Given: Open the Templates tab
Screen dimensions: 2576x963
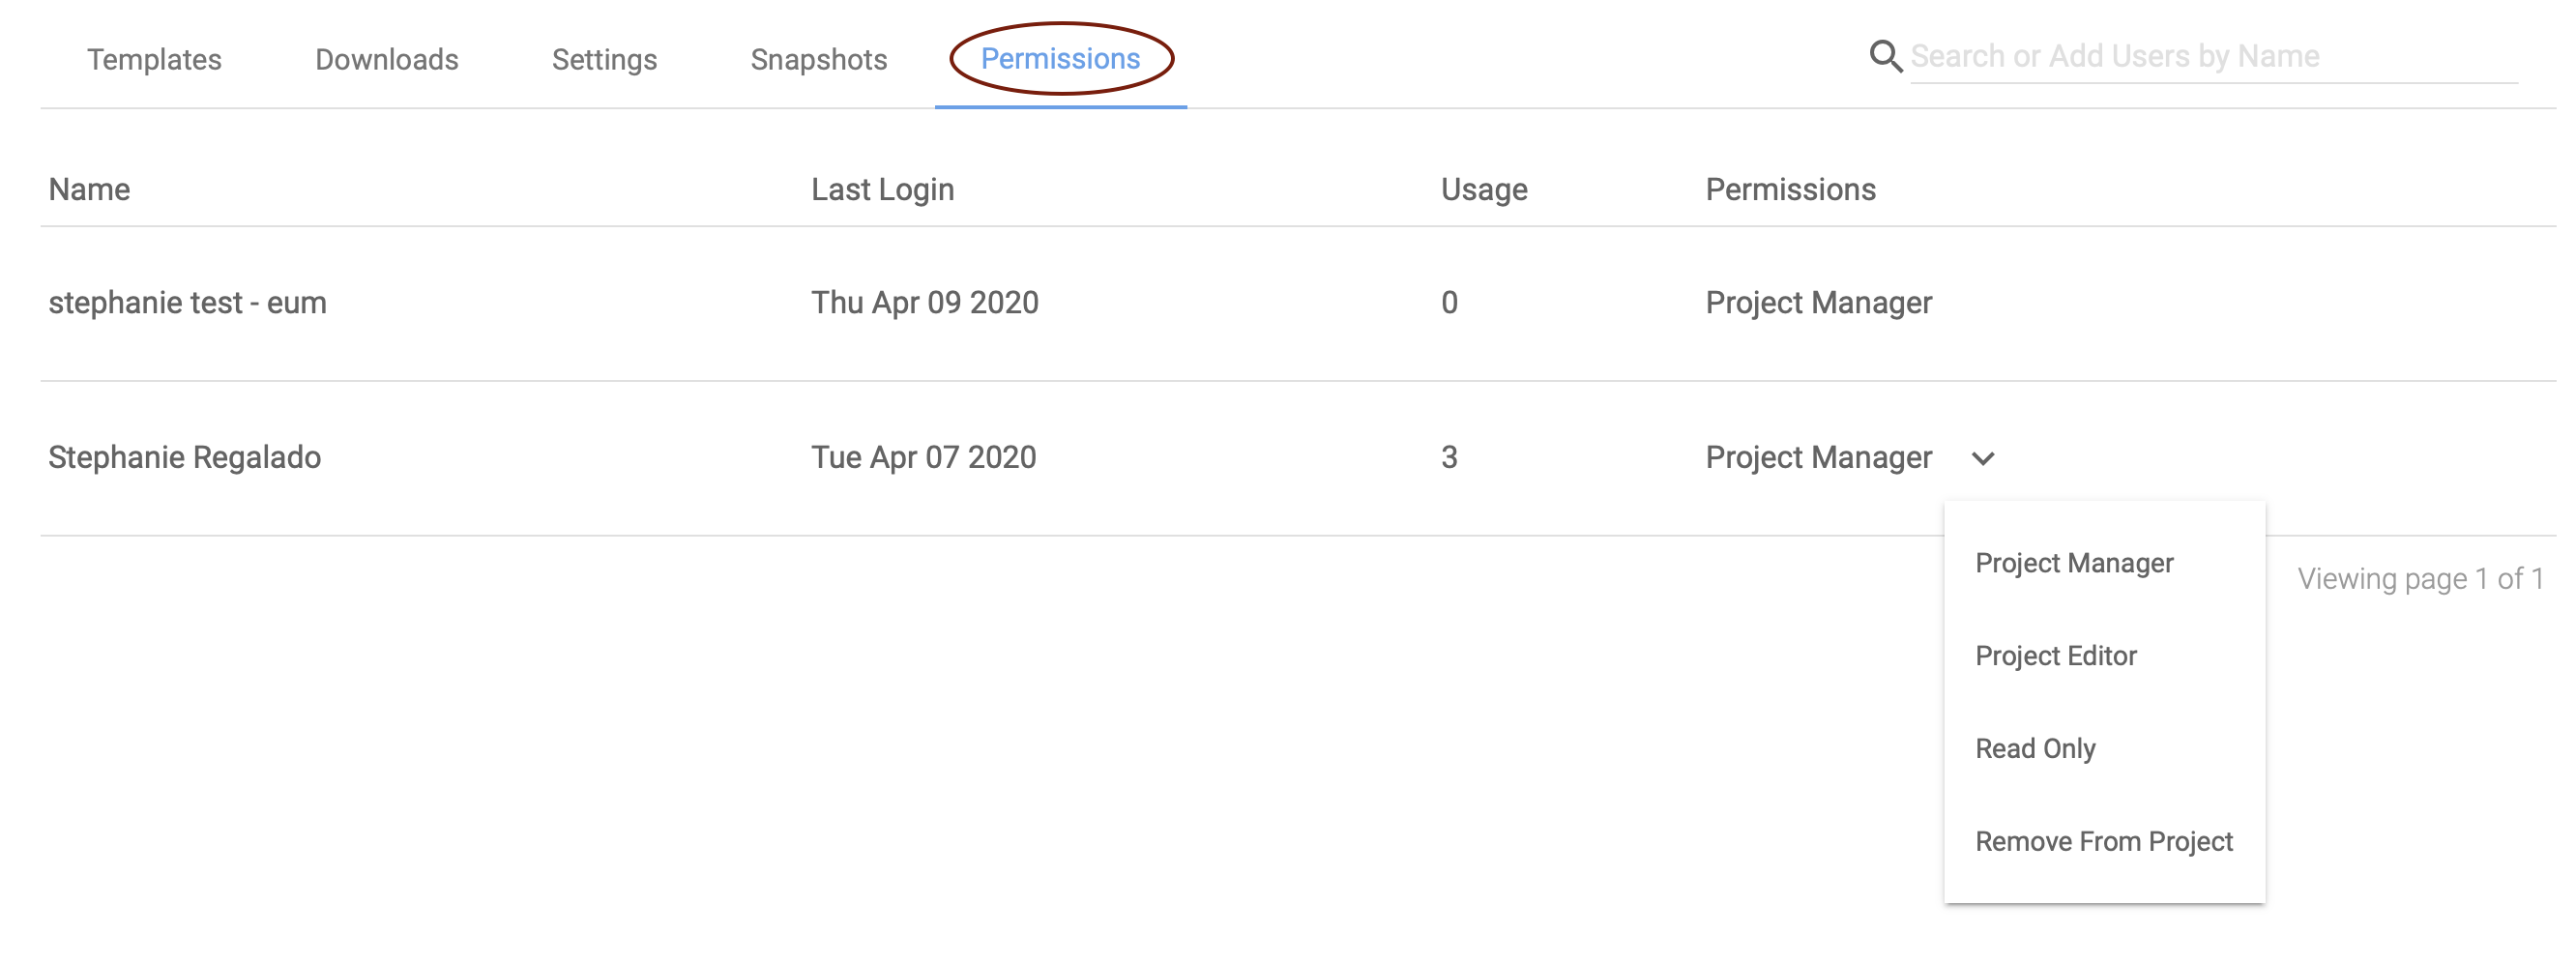Looking at the screenshot, I should (154, 60).
